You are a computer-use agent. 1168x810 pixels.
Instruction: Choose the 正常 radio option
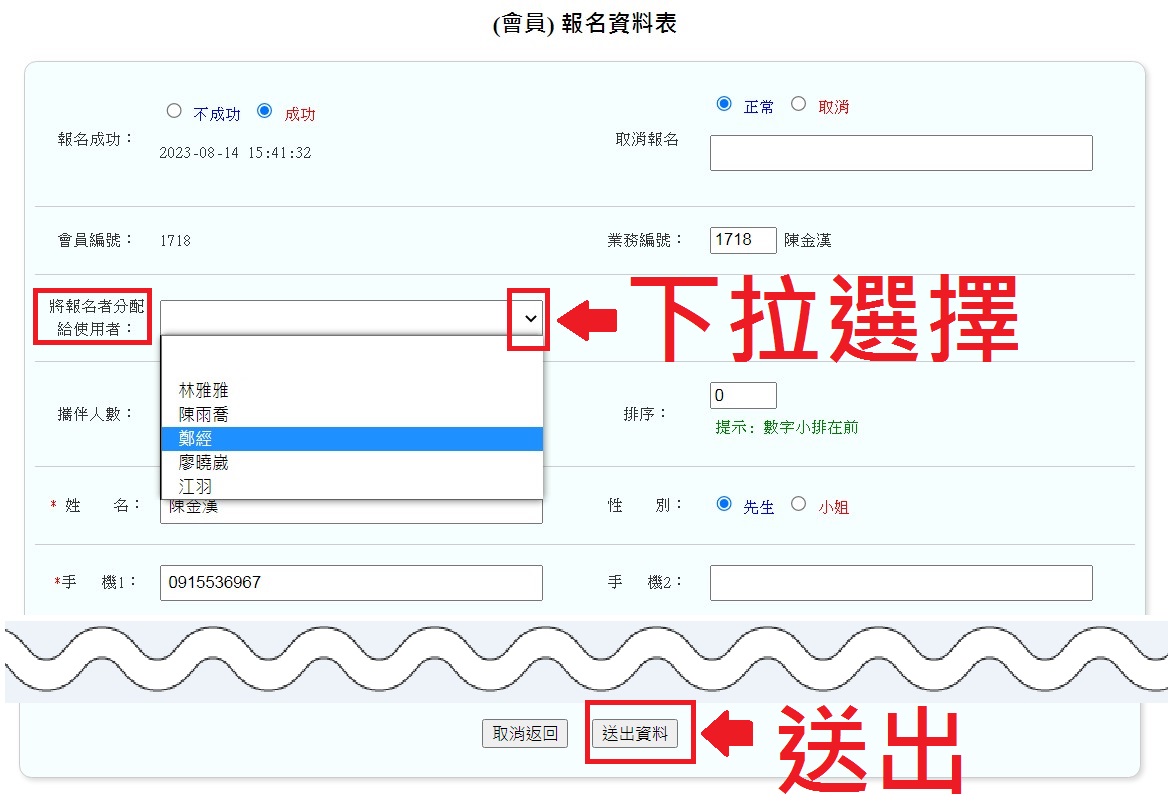coord(724,104)
